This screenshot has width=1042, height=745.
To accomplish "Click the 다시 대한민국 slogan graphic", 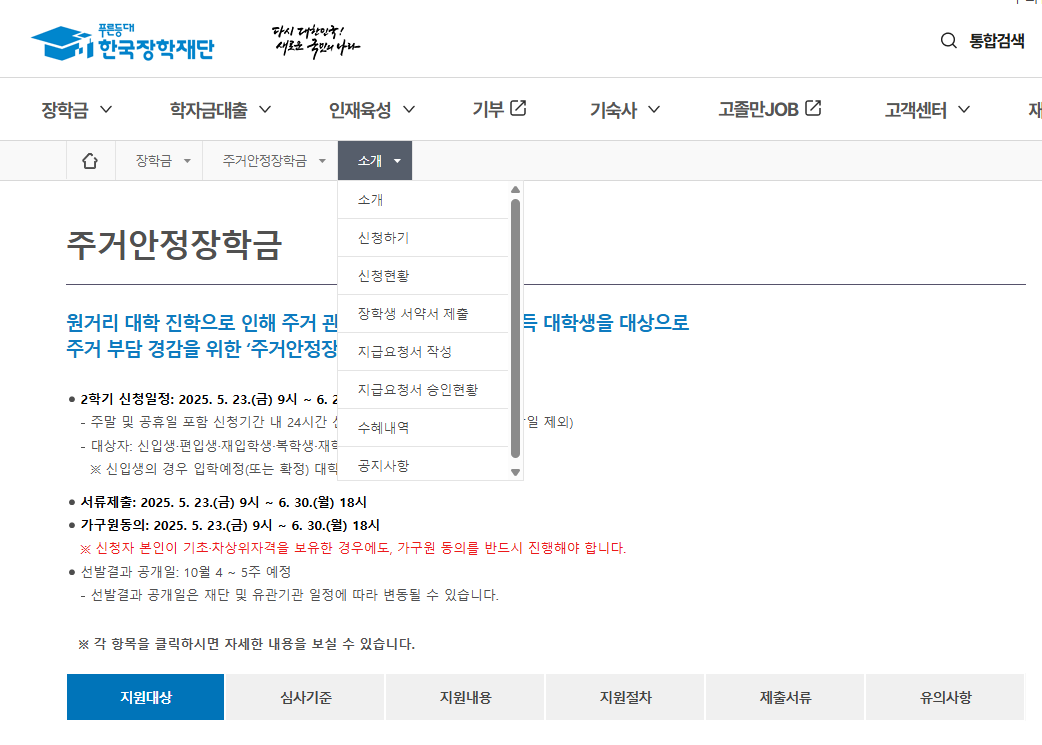I will [315, 40].
